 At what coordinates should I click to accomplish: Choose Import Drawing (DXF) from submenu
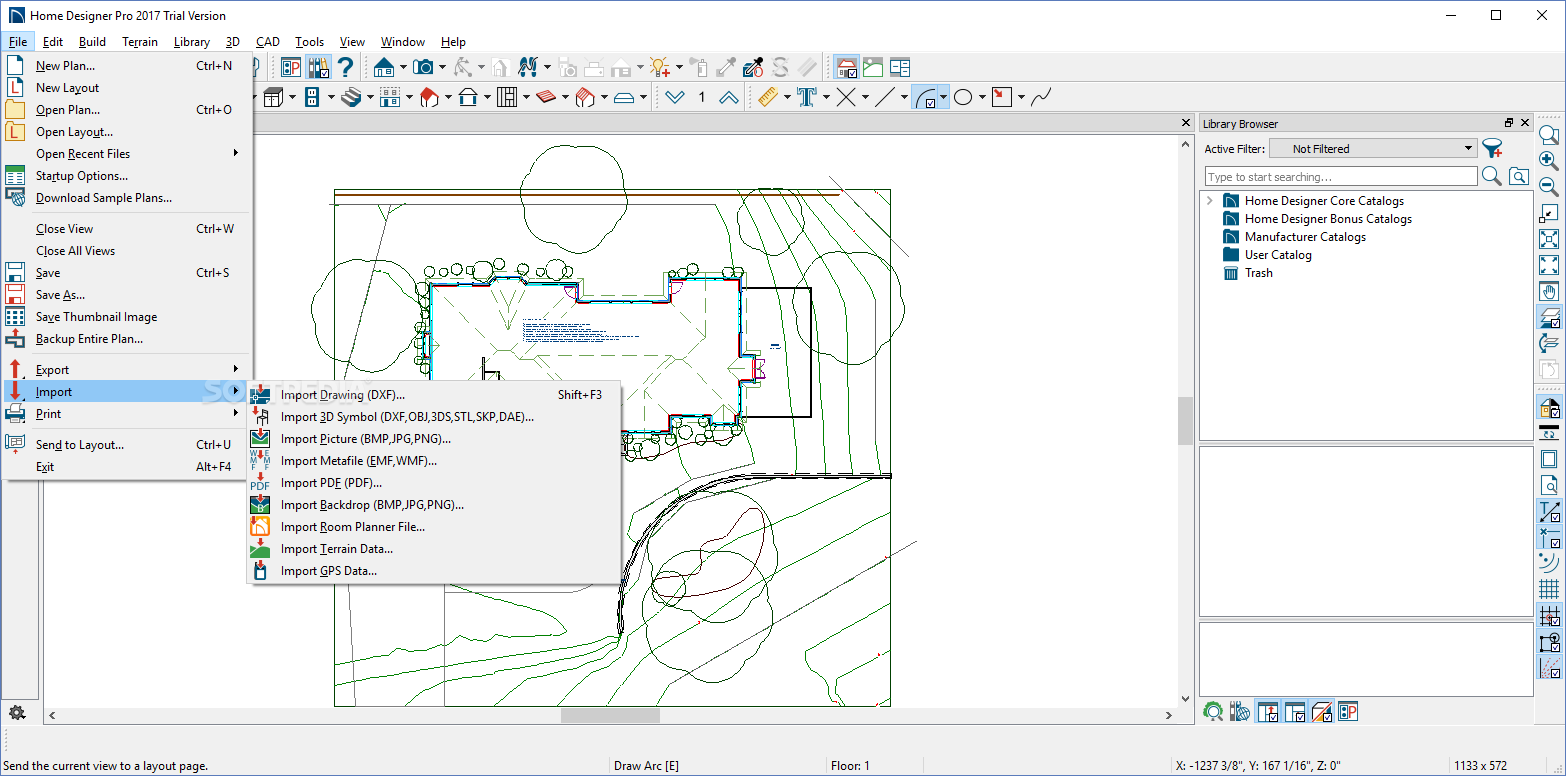pos(434,395)
